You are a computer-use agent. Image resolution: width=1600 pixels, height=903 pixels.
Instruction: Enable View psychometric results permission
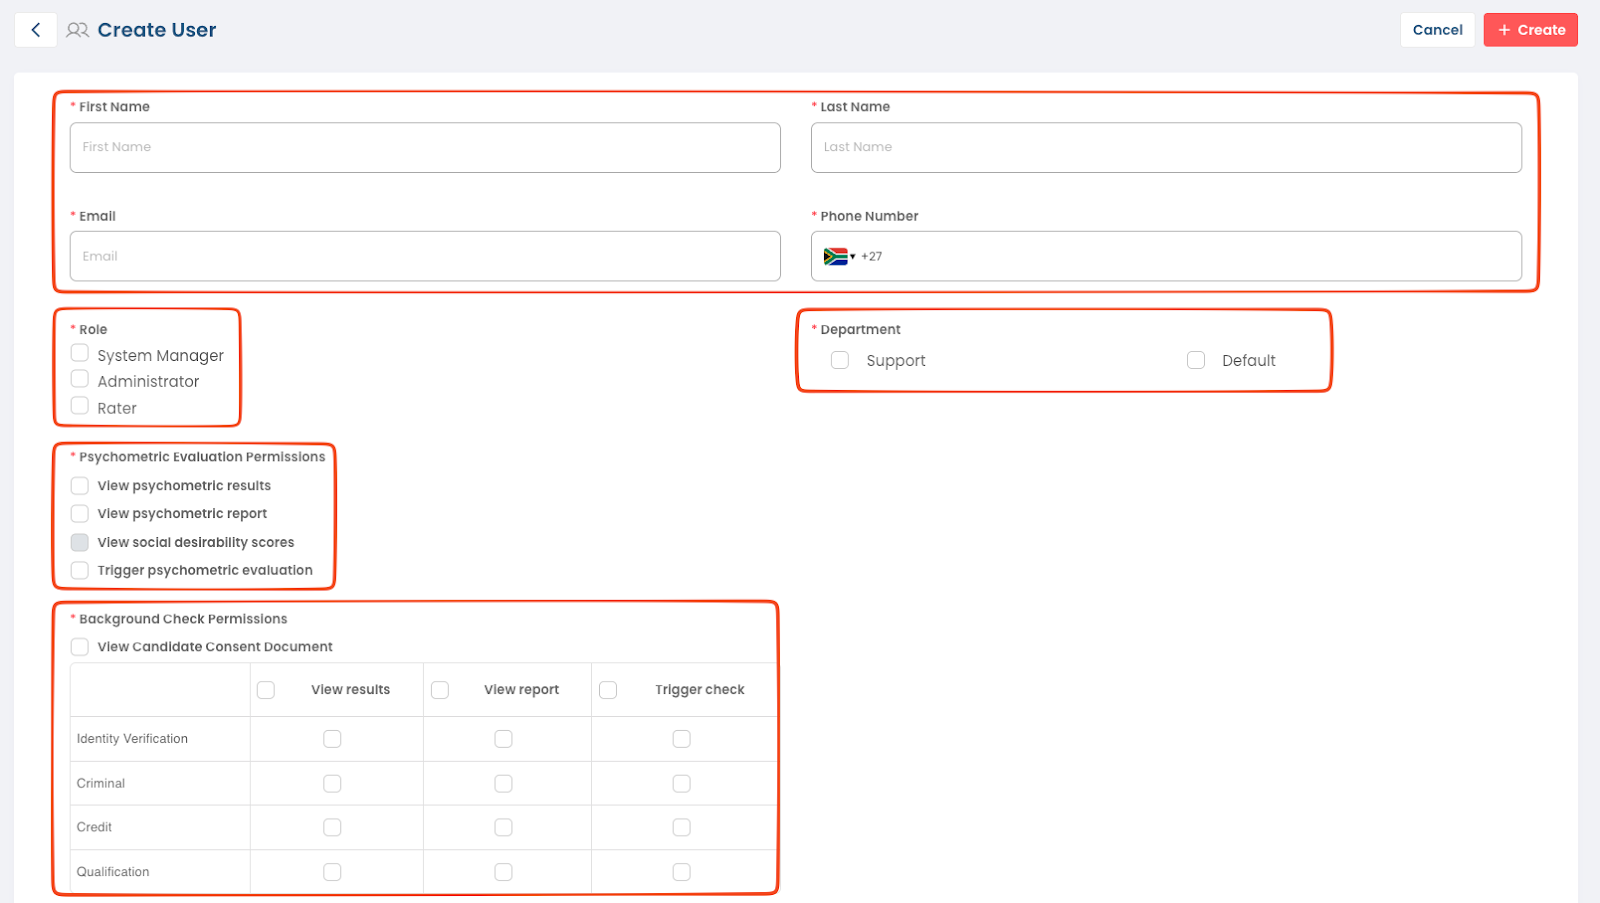click(x=80, y=486)
